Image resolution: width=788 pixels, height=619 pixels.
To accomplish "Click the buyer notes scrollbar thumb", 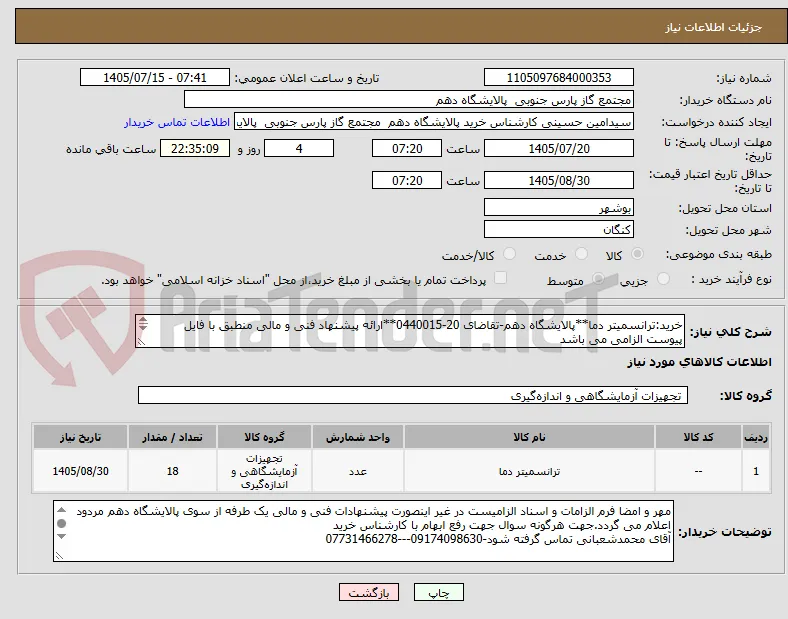I will 61,523.
